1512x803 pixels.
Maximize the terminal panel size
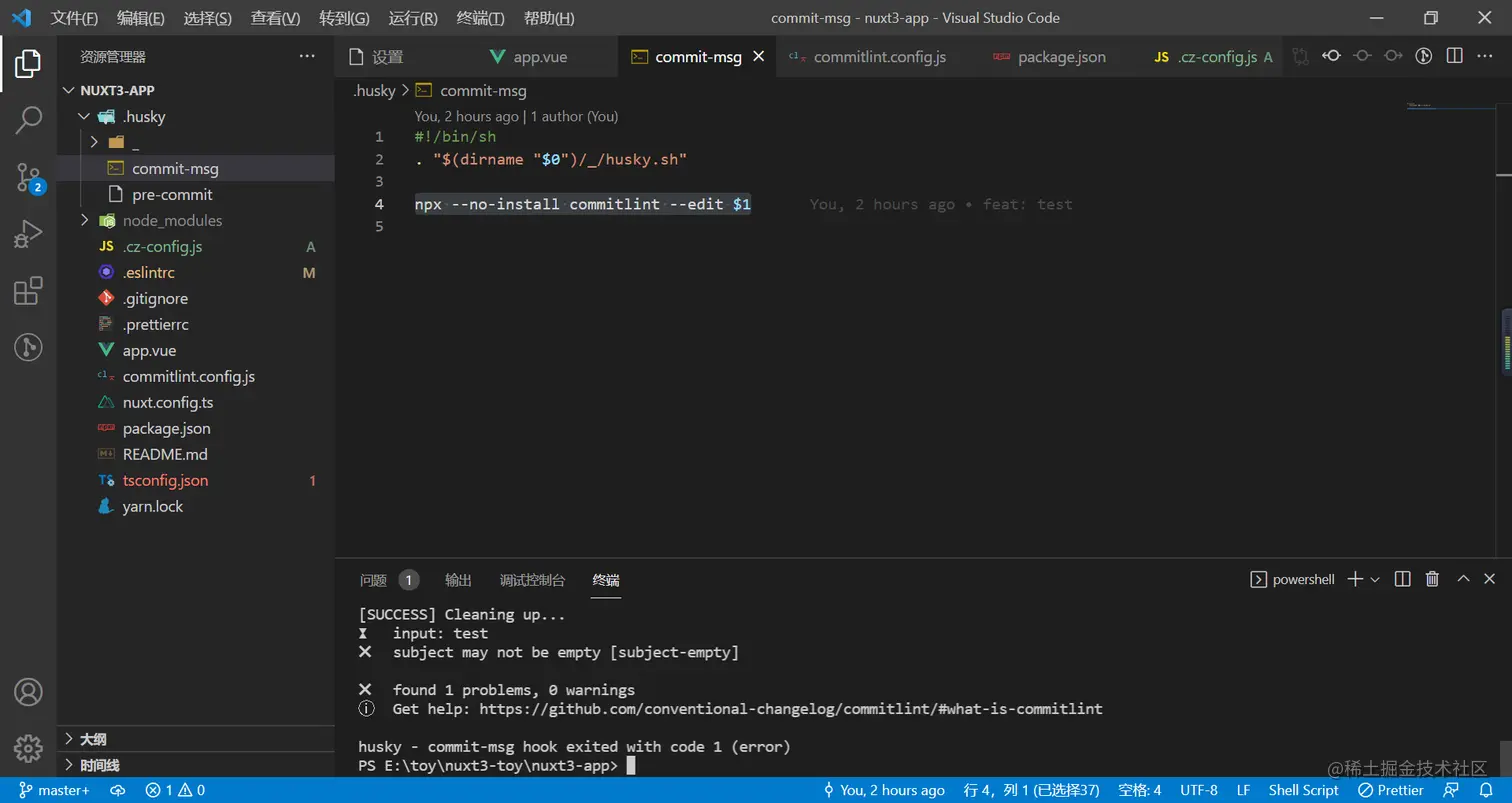tap(1463, 579)
